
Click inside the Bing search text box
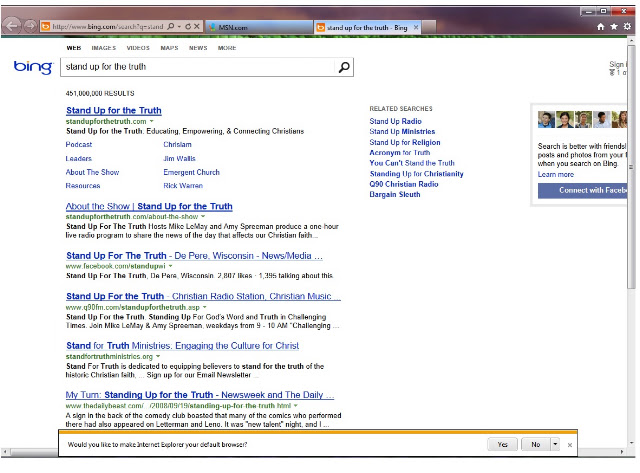[198, 67]
